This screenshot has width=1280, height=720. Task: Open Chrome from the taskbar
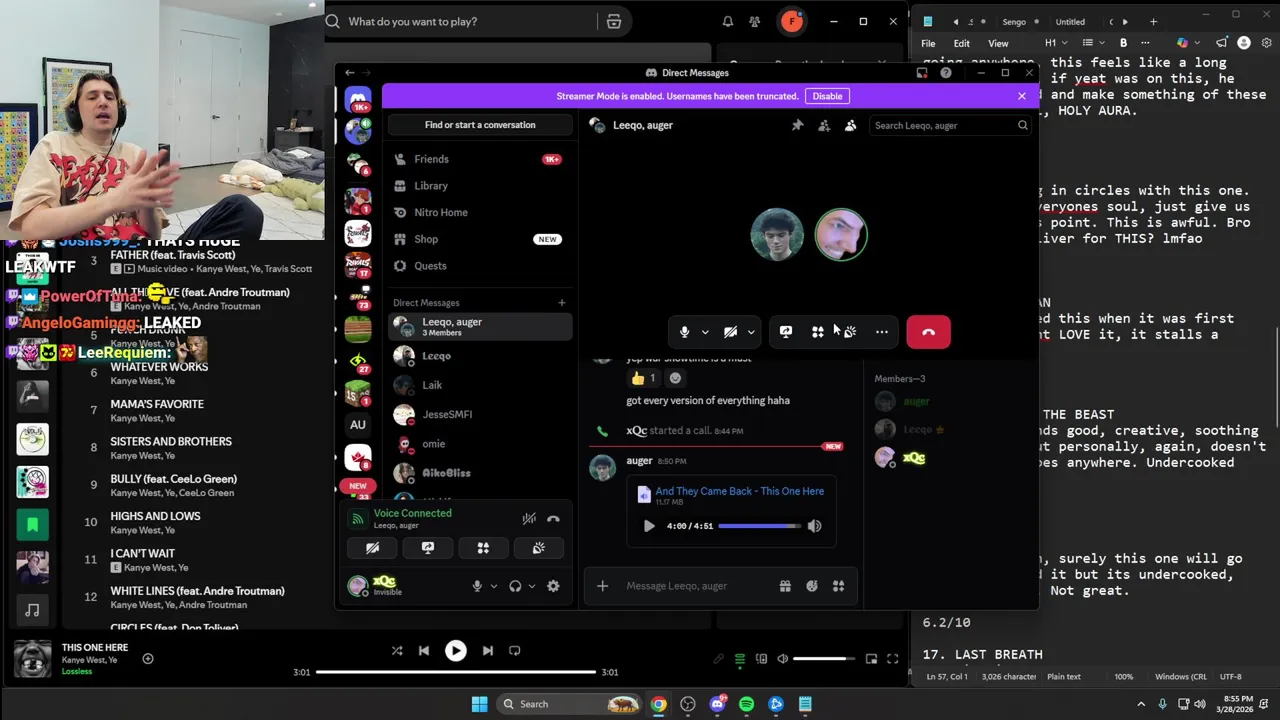coord(658,704)
